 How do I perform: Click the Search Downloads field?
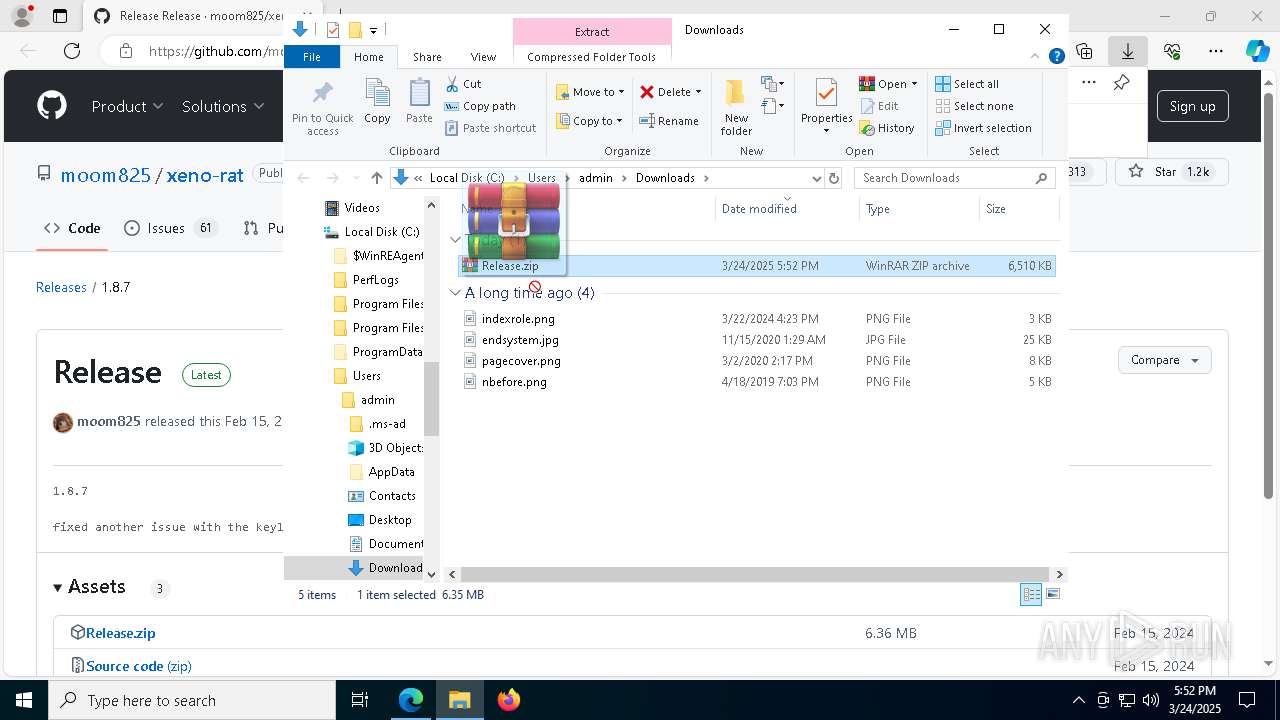tap(955, 178)
